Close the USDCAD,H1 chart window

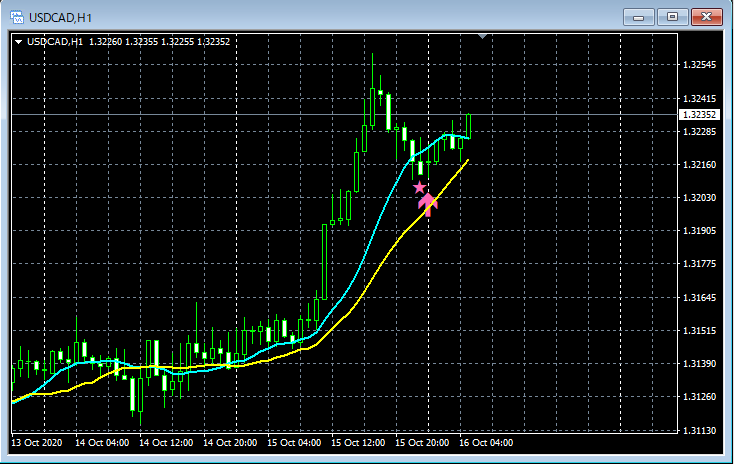click(706, 17)
